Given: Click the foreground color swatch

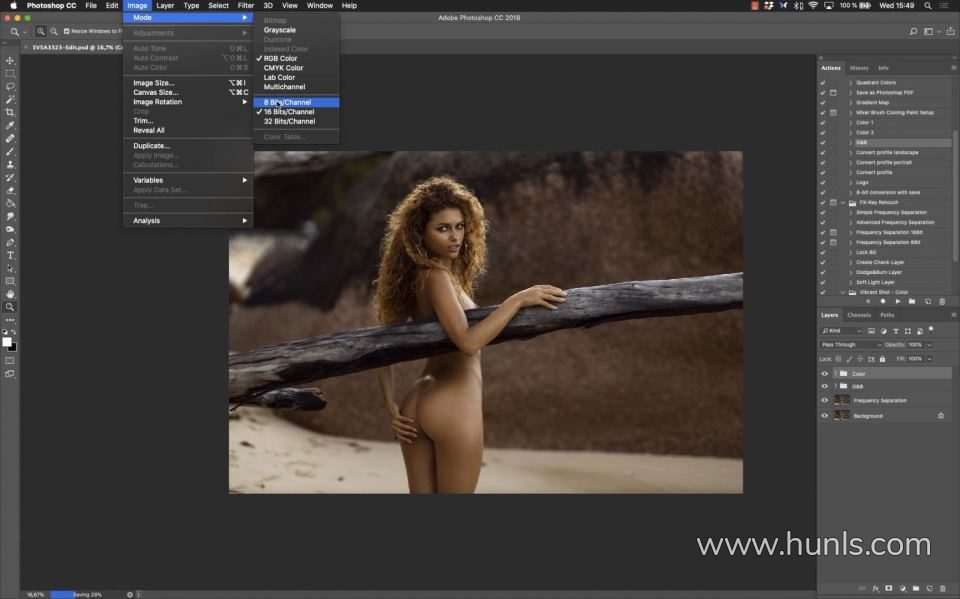Looking at the screenshot, I should point(7,342).
